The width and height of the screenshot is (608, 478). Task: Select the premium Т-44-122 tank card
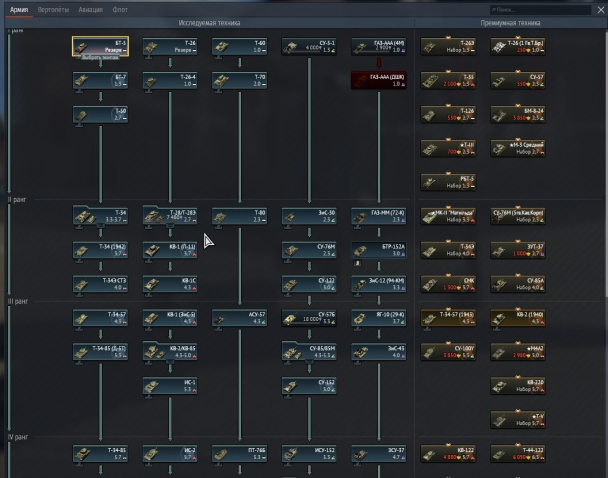pyautogui.click(x=518, y=454)
